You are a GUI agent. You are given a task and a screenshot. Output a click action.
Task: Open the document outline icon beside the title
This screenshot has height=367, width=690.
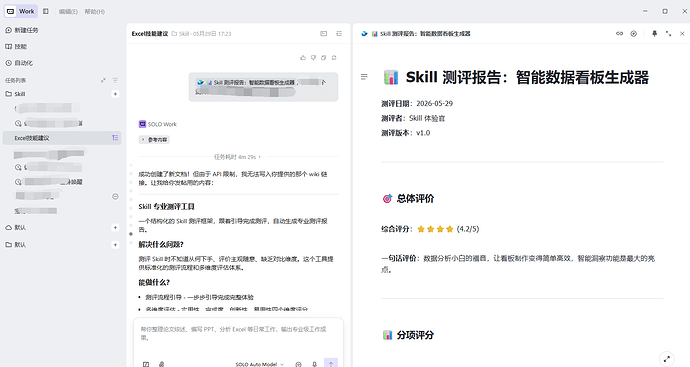click(x=364, y=77)
